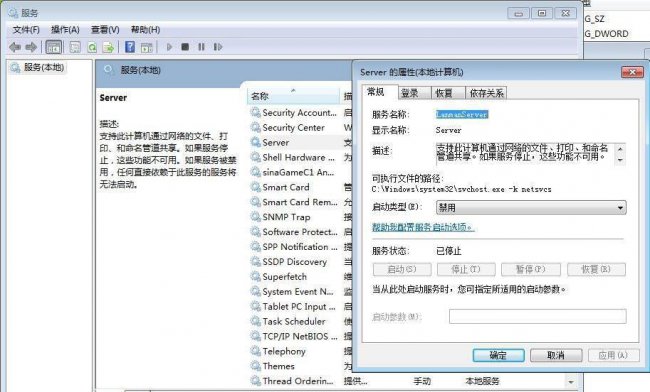650x392 pixels.
Task: Click the 帮助我配置服务启动选项 link
Action: pyautogui.click(x=423, y=227)
